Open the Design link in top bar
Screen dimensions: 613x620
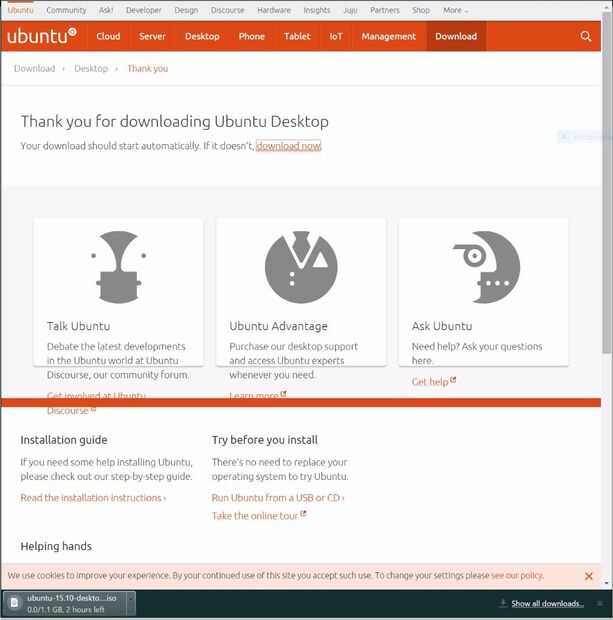coord(186,10)
